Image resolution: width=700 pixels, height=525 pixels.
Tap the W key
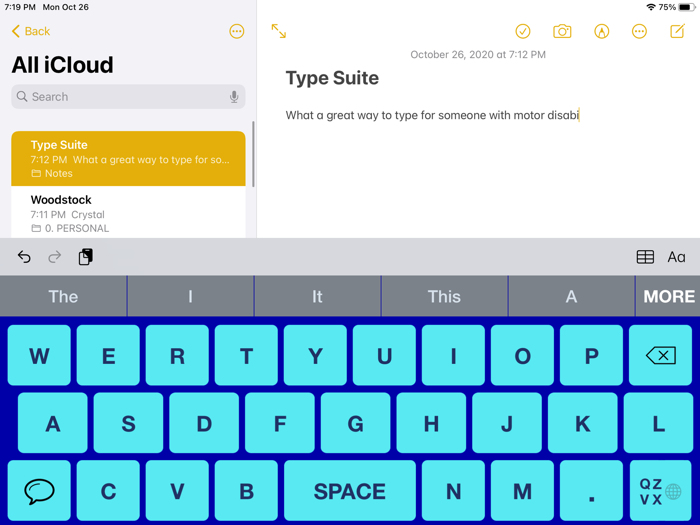tap(39, 355)
